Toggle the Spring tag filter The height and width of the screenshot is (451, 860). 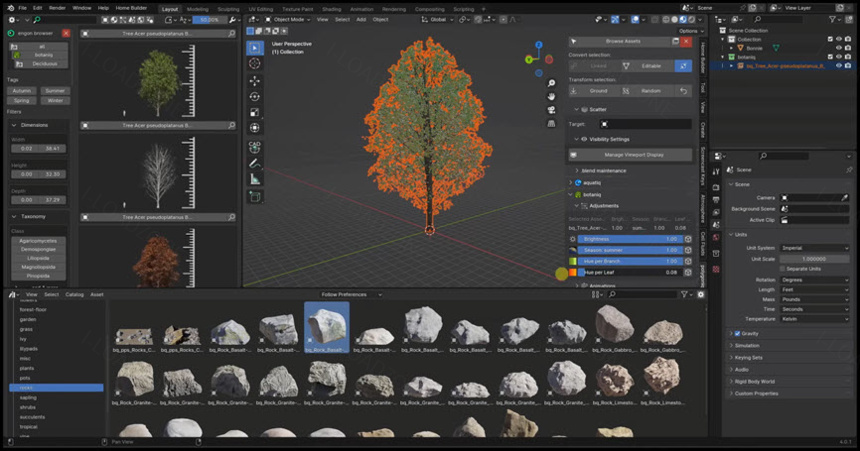tap(22, 101)
